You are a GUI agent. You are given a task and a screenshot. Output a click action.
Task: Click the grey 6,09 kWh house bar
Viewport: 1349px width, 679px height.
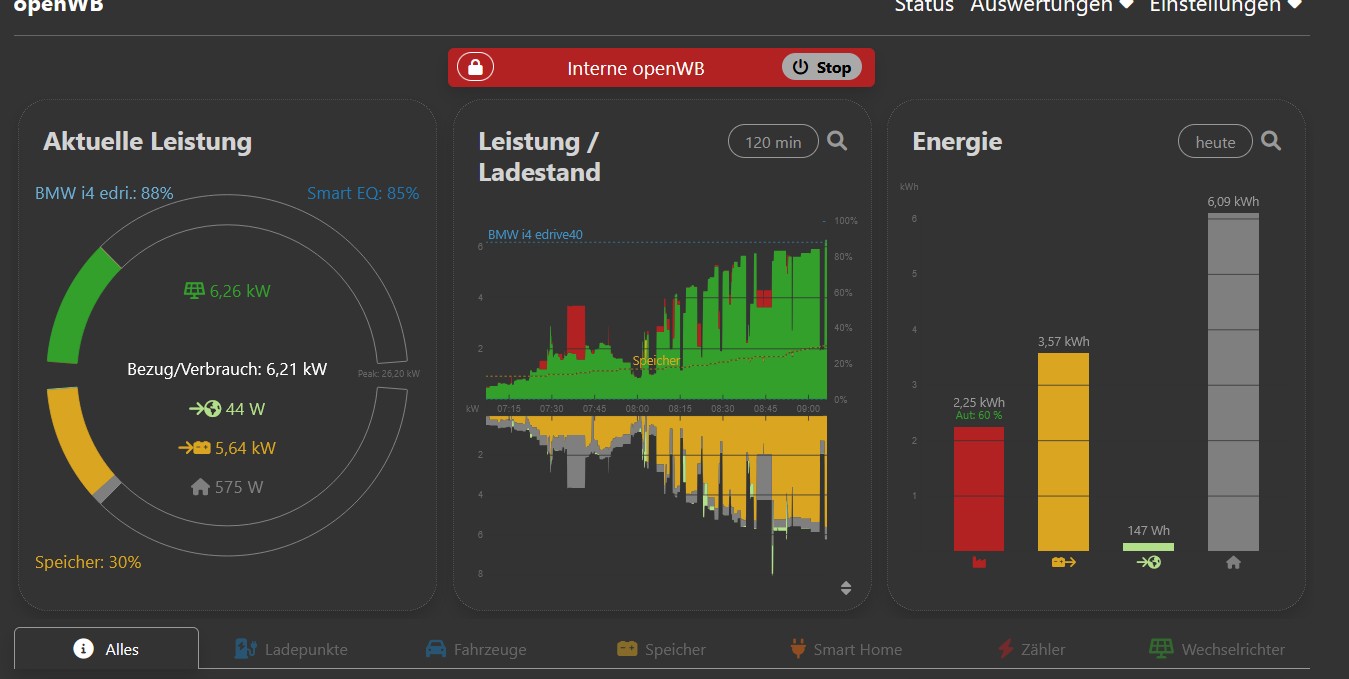(1233, 381)
